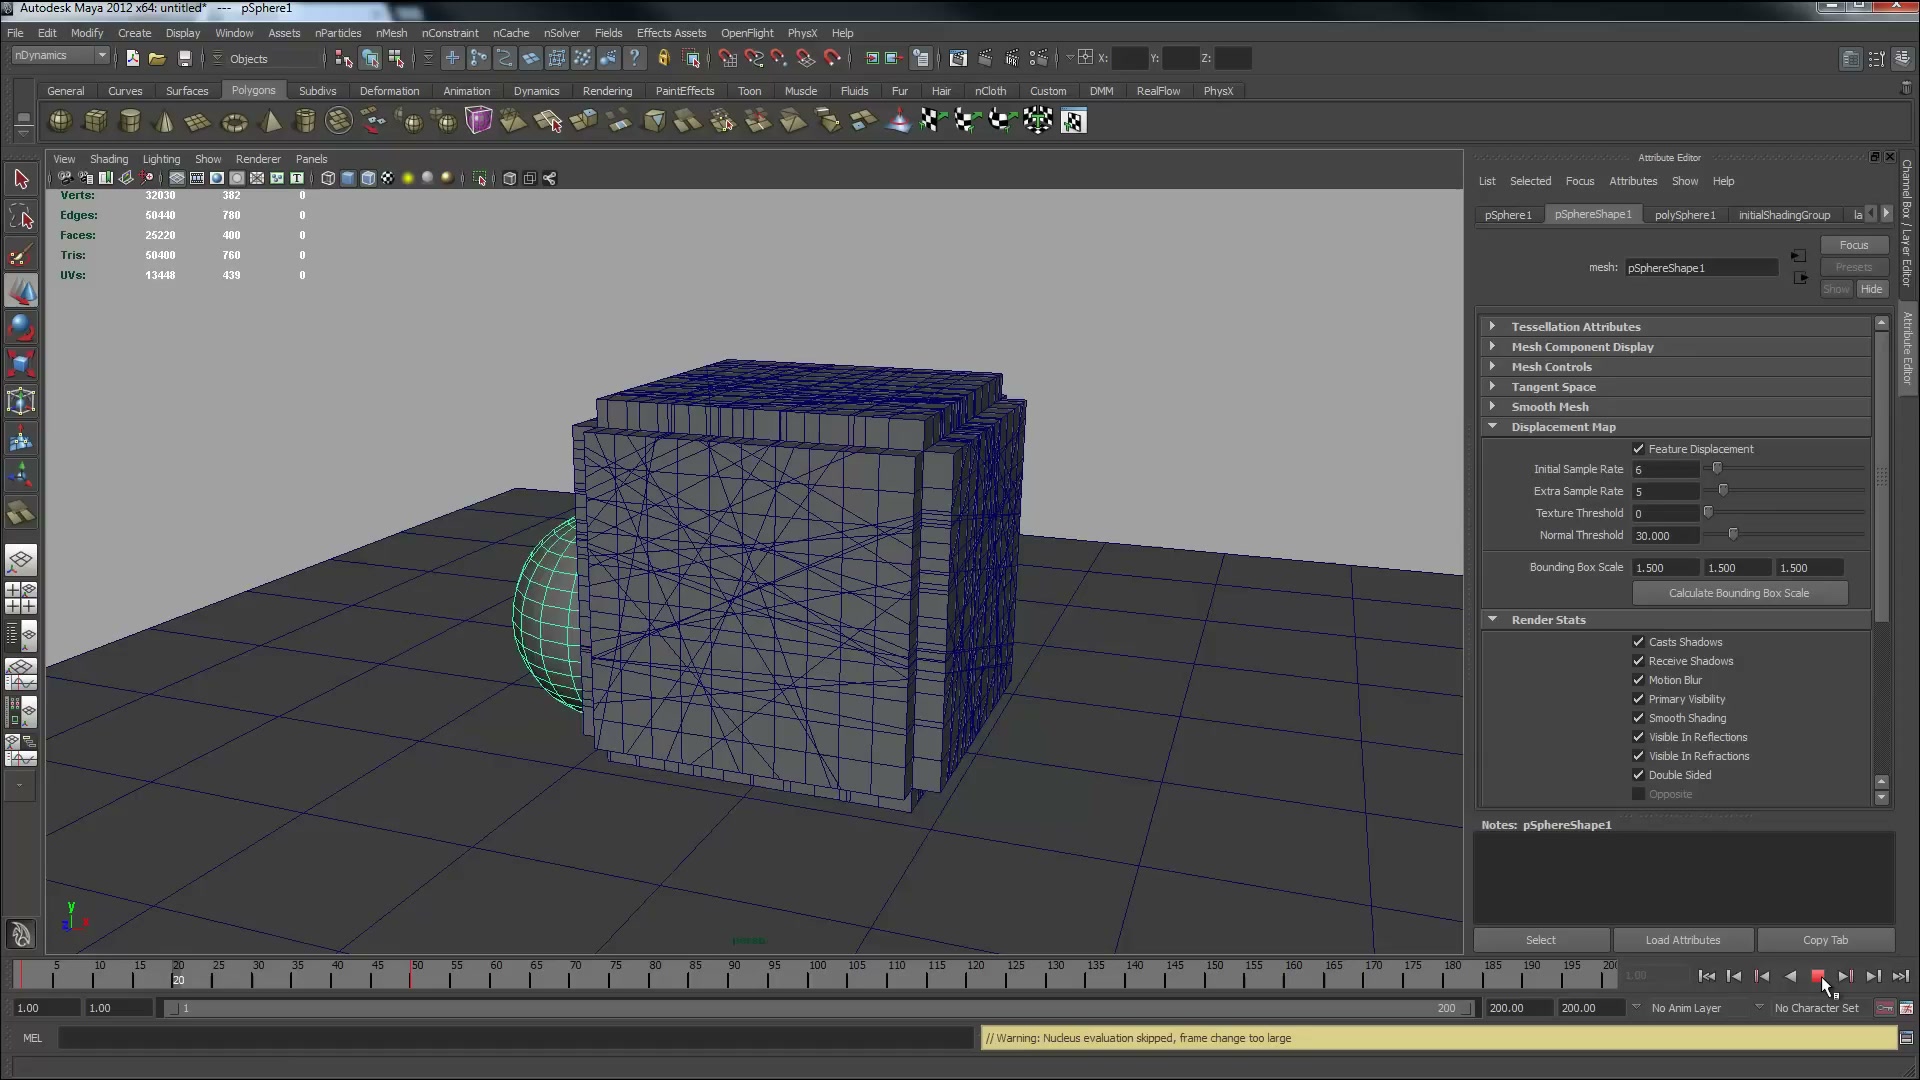Adjust the Normal Threshold slider
The height and width of the screenshot is (1080, 1920).
[x=1733, y=535]
